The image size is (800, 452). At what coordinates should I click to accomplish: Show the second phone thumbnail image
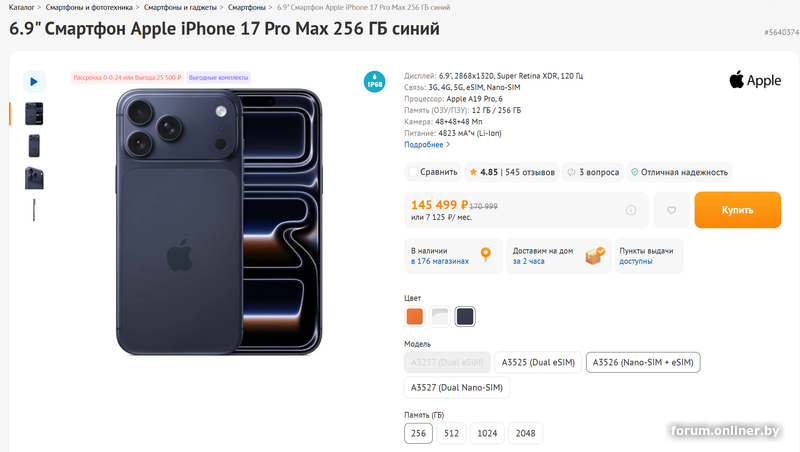(34, 146)
